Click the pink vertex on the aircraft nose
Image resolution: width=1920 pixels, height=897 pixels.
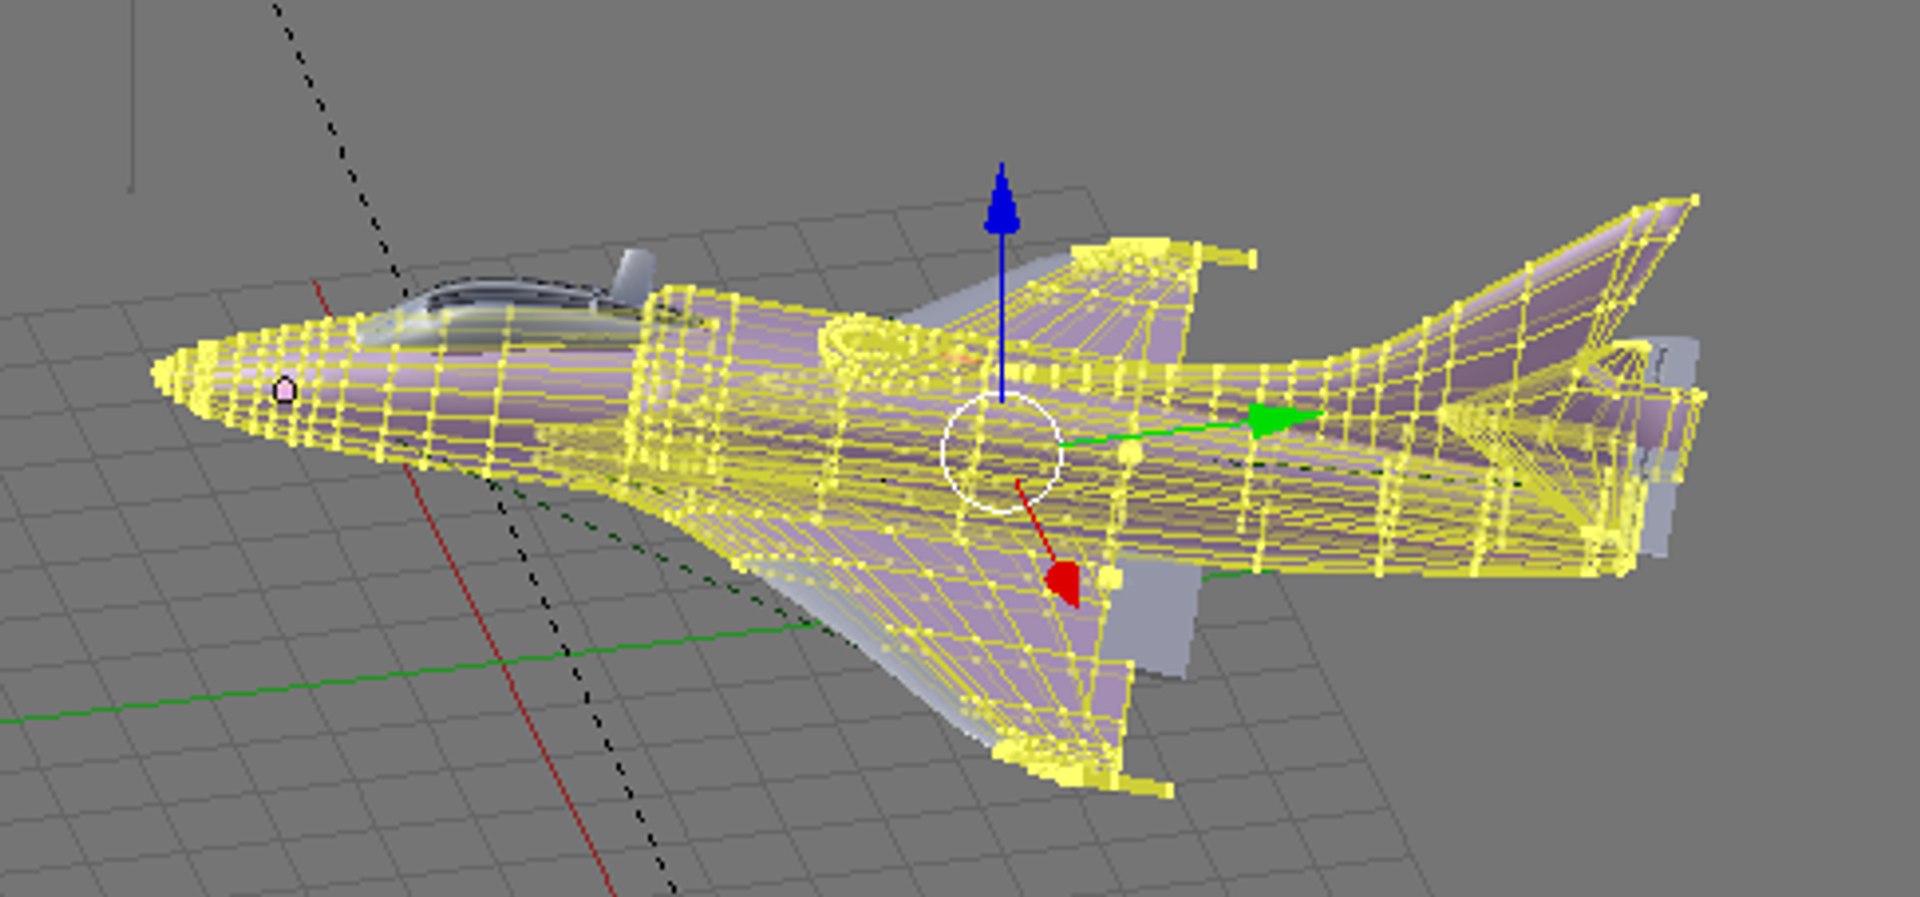pos(285,390)
